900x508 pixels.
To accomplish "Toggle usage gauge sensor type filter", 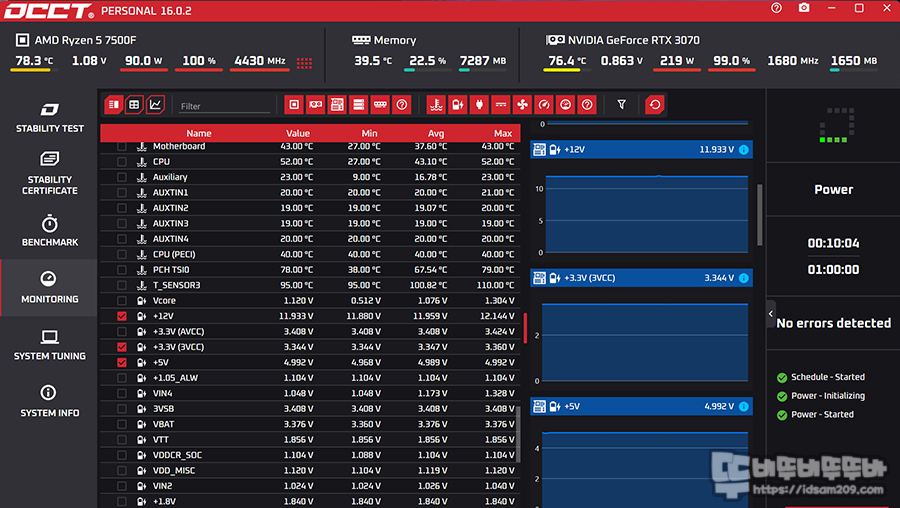I will pos(565,104).
